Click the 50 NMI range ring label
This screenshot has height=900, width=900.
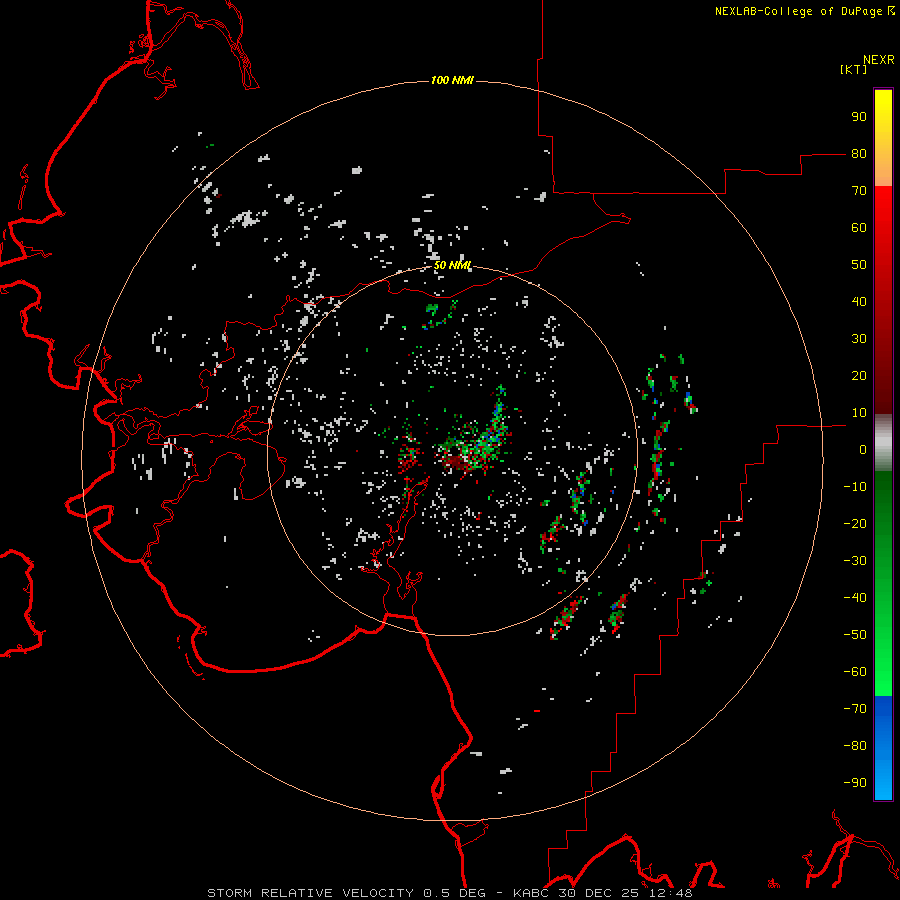pos(452,265)
